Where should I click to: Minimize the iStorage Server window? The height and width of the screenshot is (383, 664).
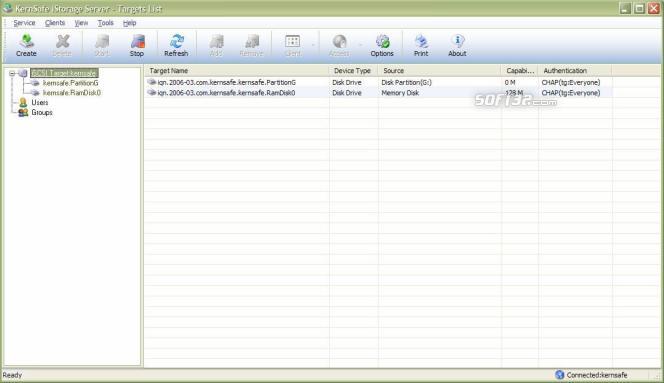tap(625, 8)
